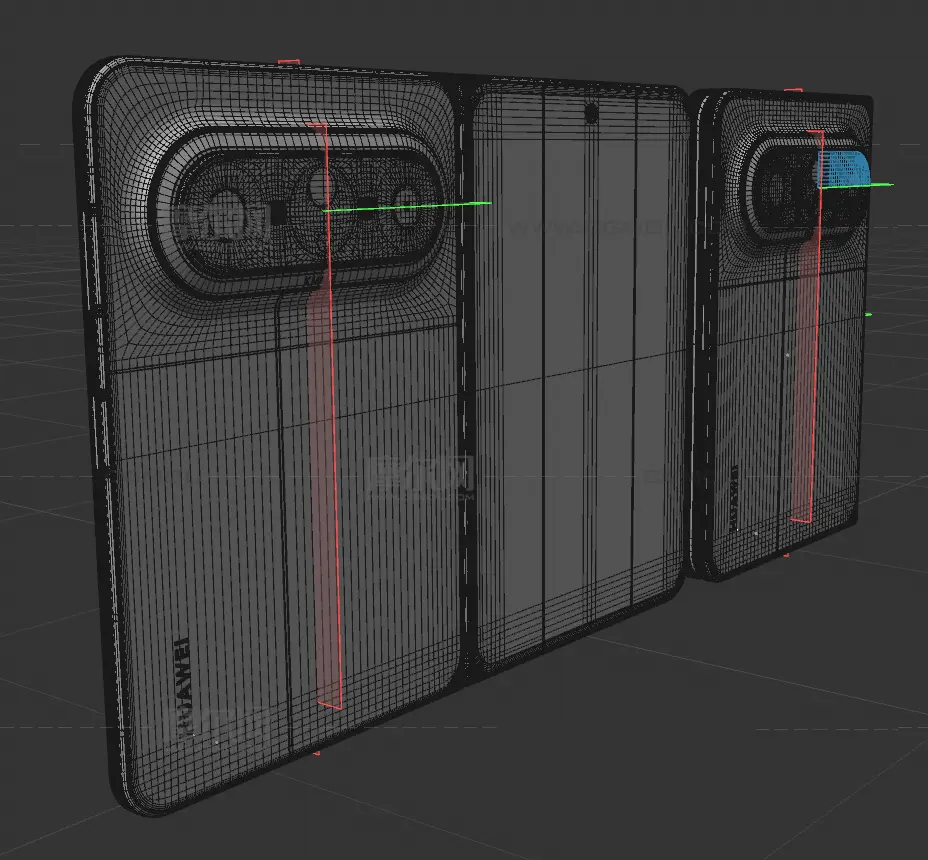Click the green marker right of the small phone
The width and height of the screenshot is (928, 860).
pos(868,315)
